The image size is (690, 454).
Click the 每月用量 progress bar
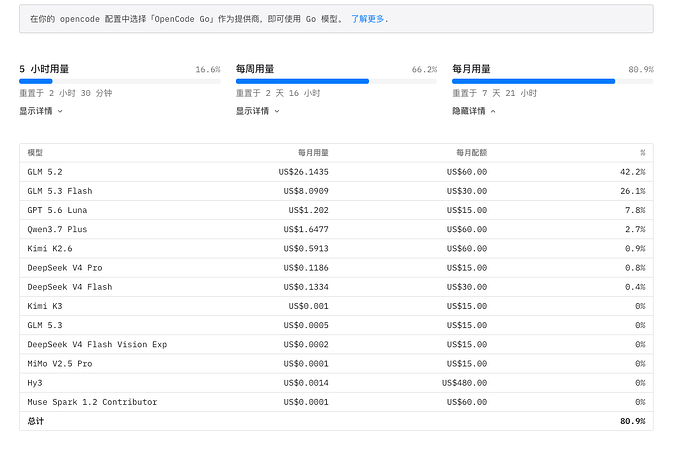[553, 81]
